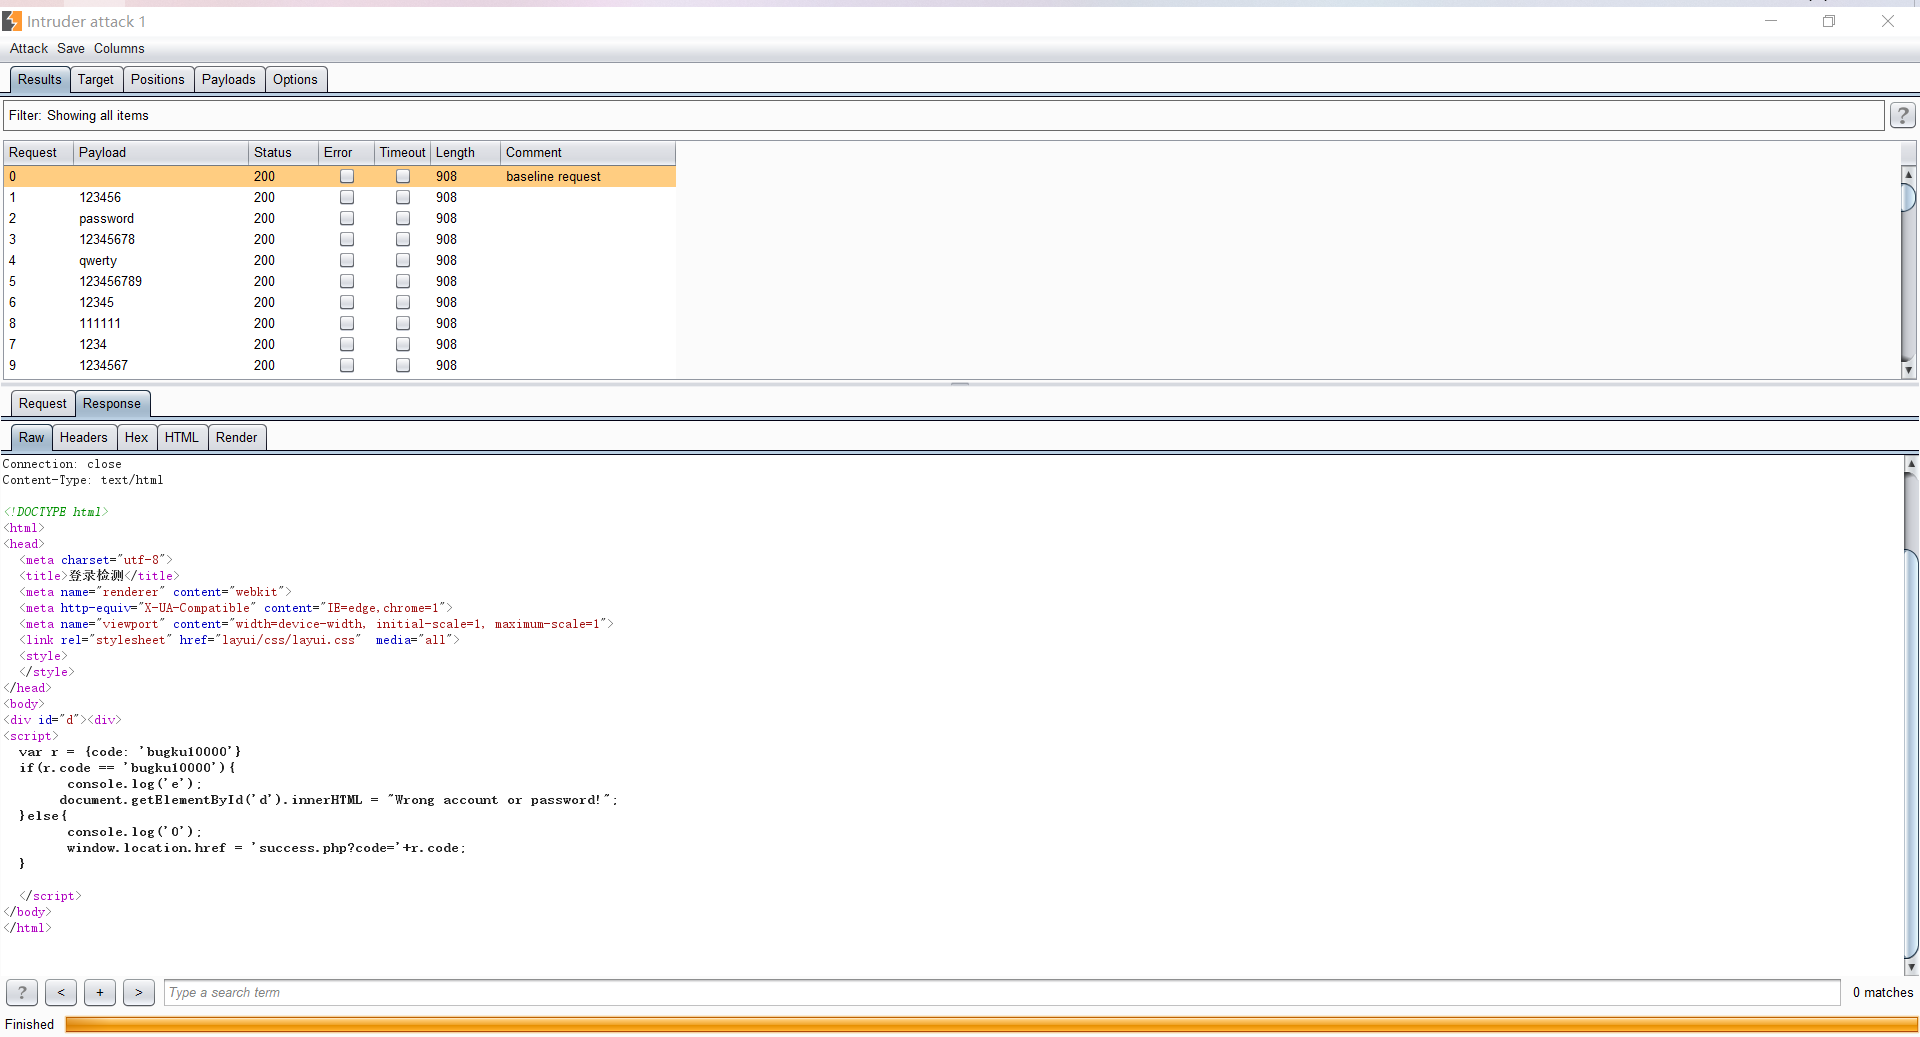This screenshot has height=1037, width=1920.
Task: Switch to the Positions tab
Action: click(x=158, y=79)
